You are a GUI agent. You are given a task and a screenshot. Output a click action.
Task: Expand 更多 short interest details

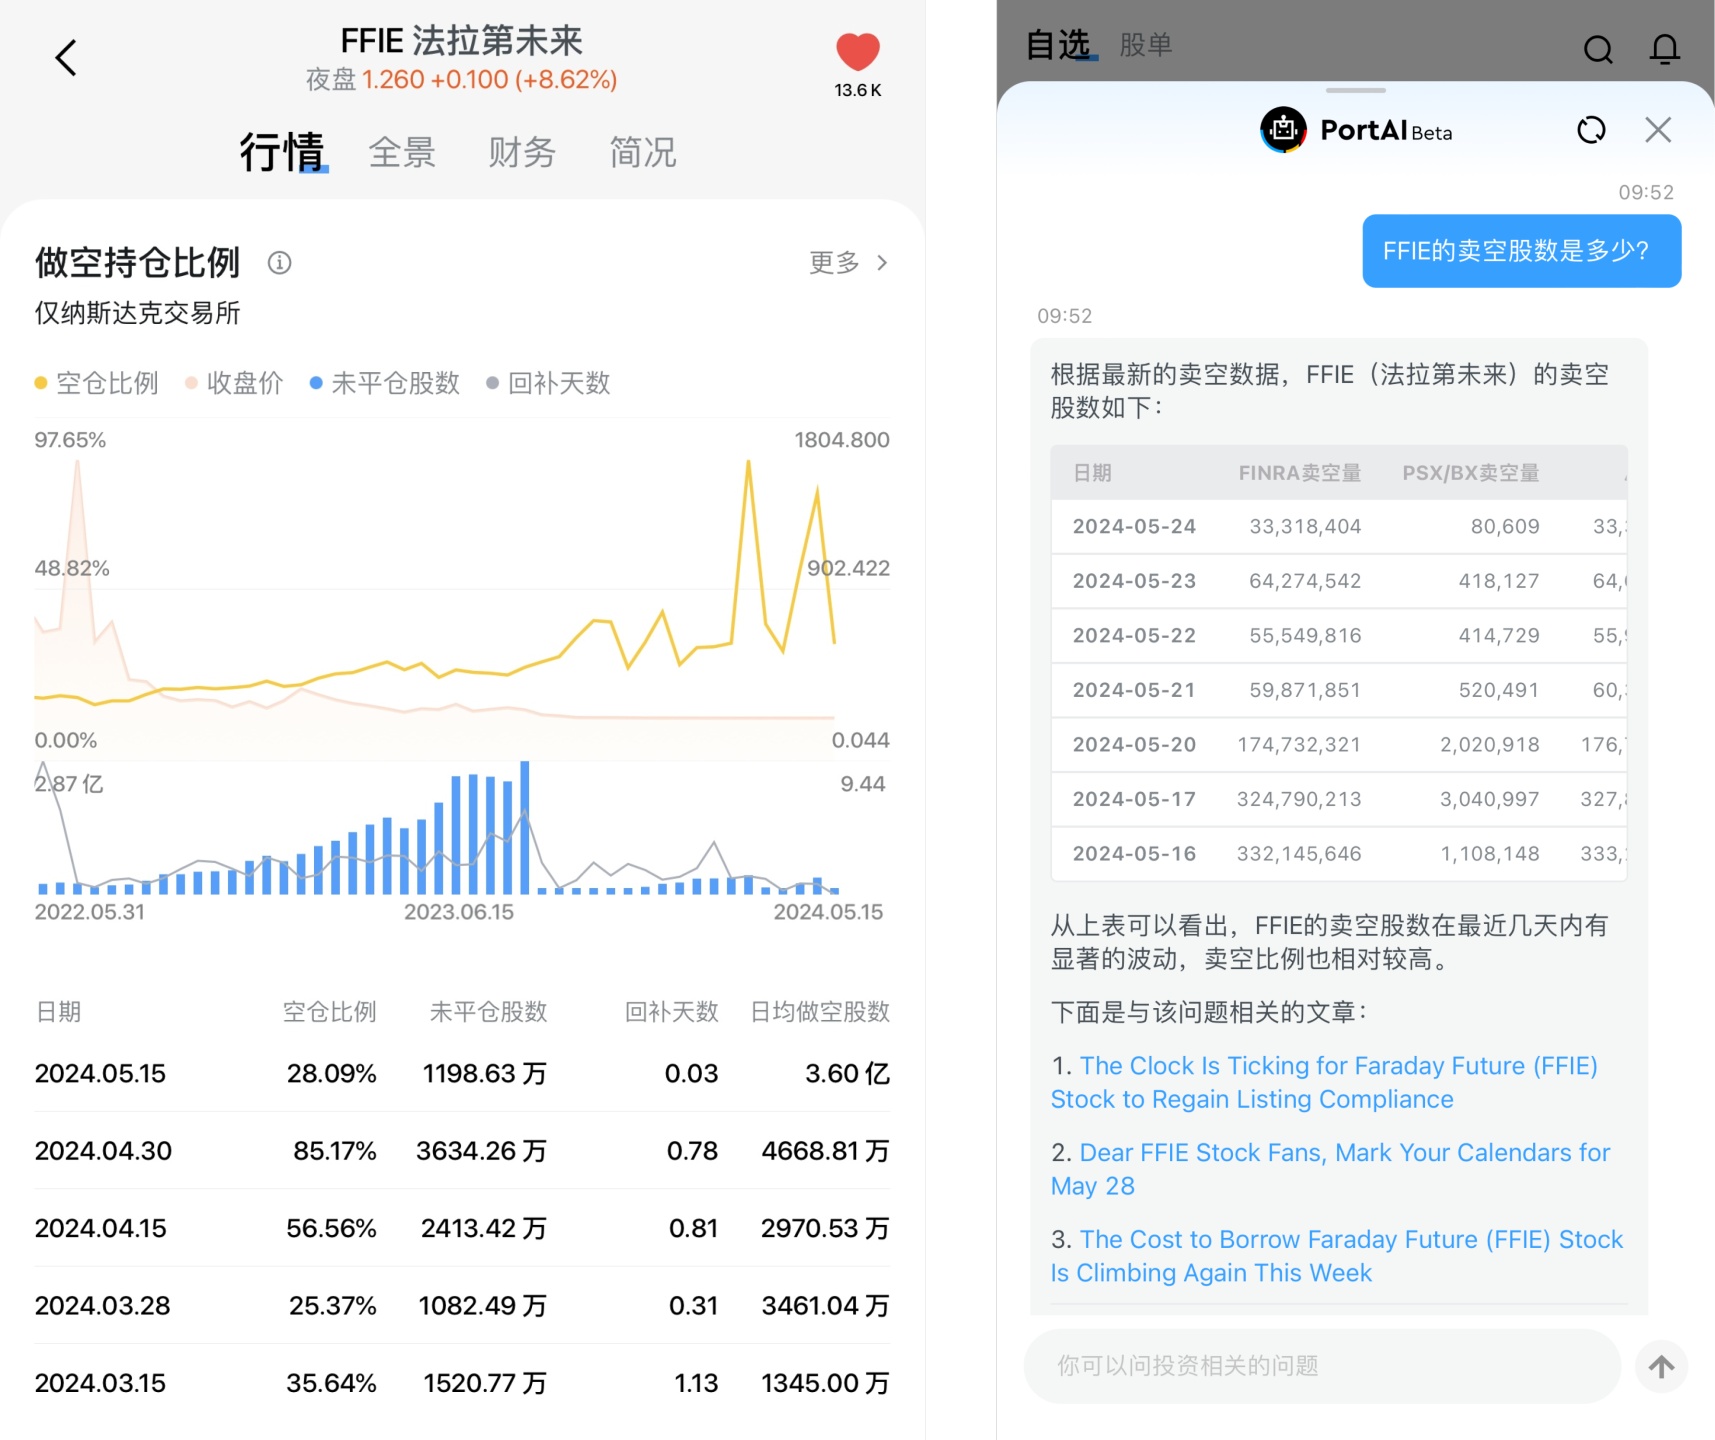pos(847,263)
